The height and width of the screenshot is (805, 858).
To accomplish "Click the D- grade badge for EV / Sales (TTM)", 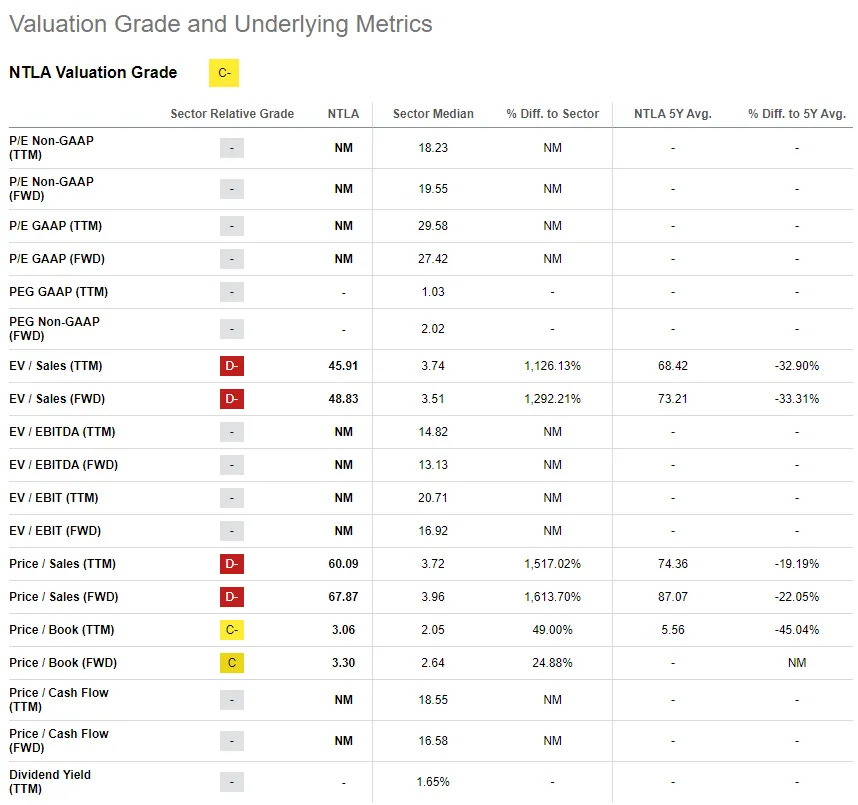I will (232, 366).
